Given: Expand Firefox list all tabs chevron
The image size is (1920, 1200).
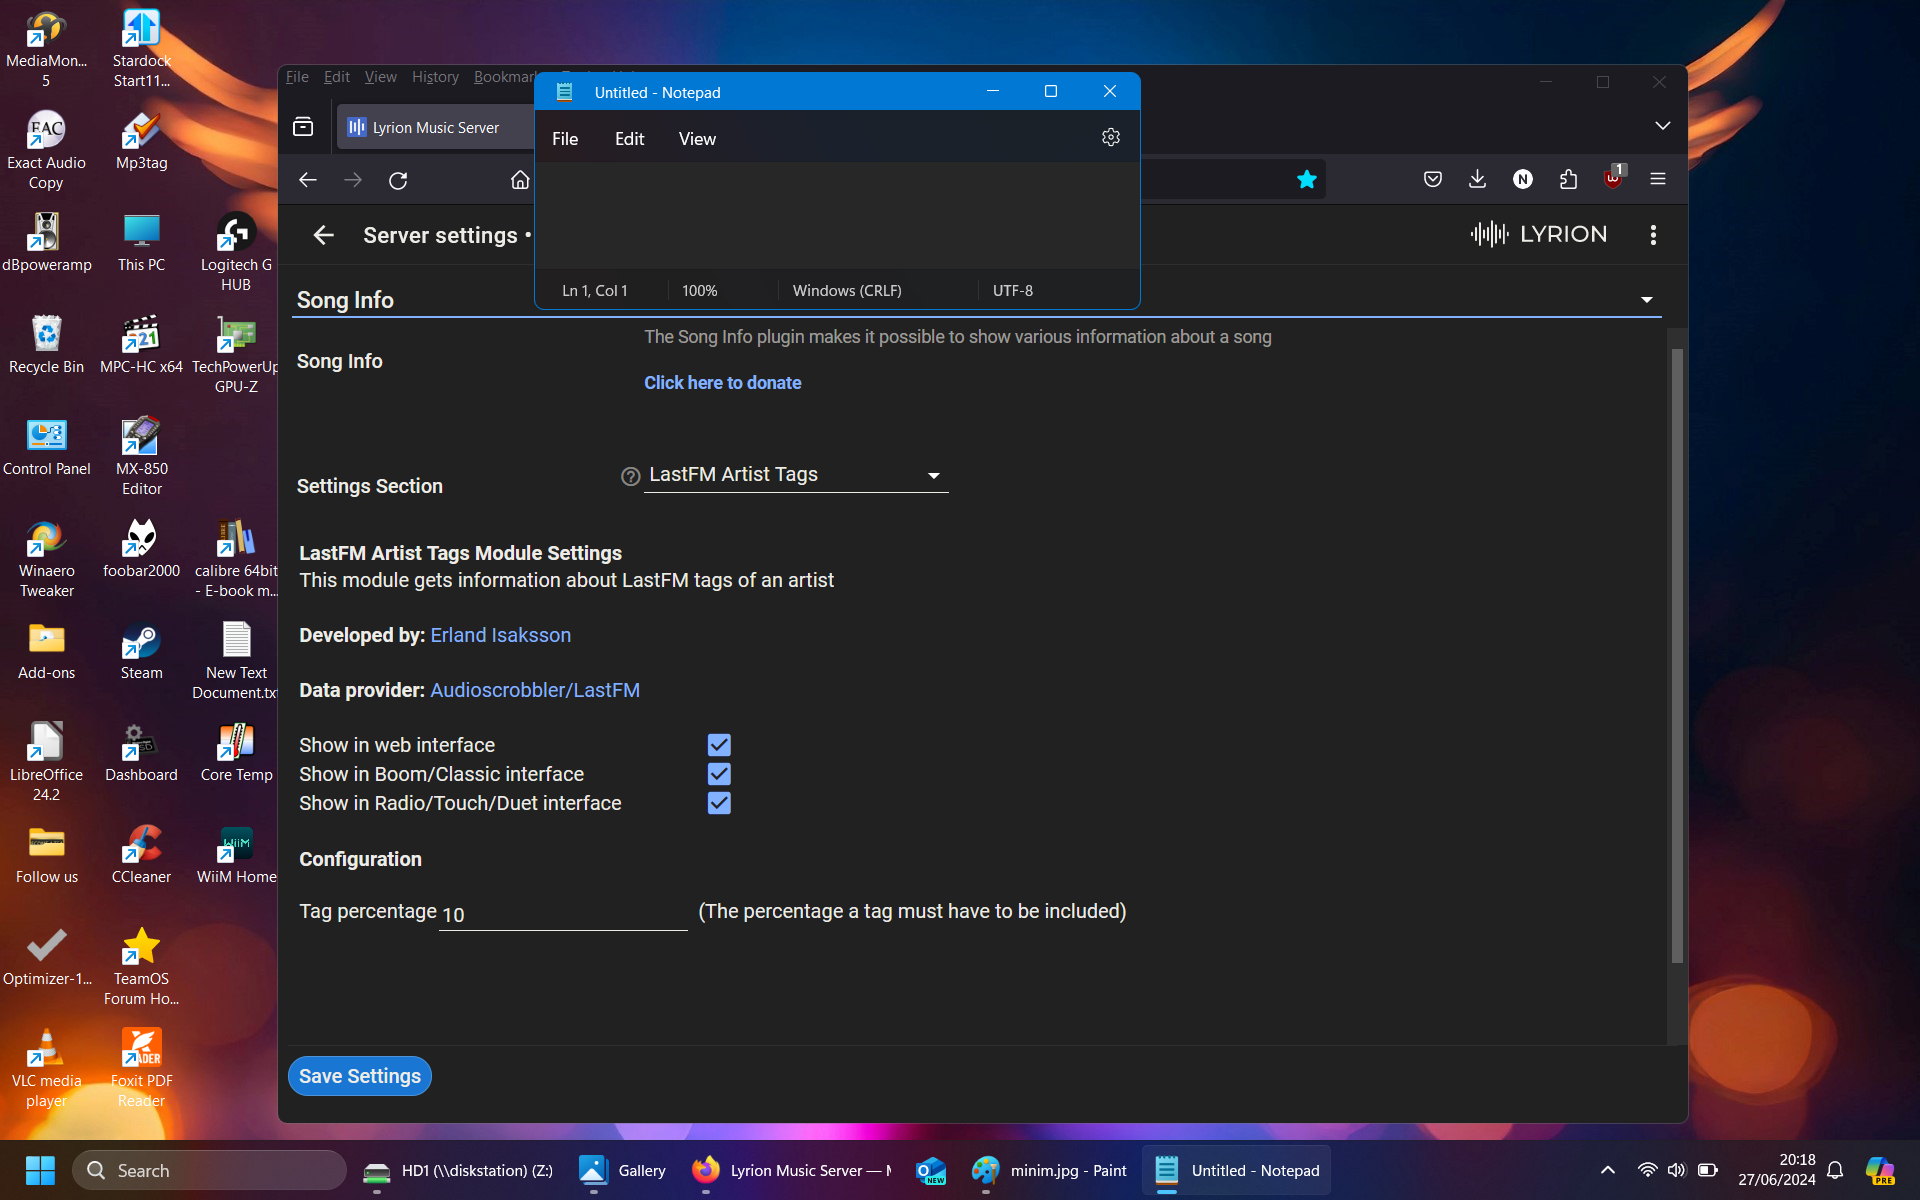Looking at the screenshot, I should tap(1662, 126).
